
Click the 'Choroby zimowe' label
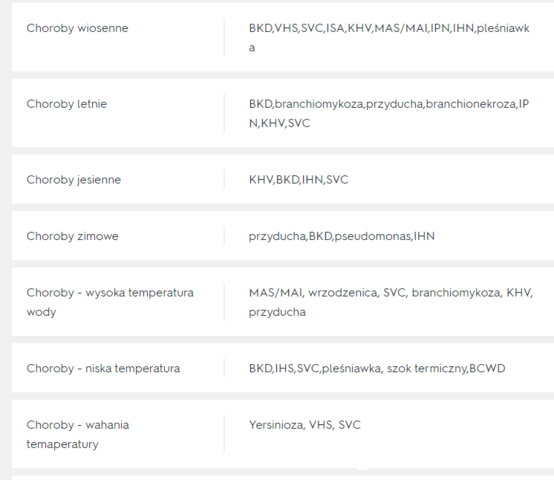(72, 236)
